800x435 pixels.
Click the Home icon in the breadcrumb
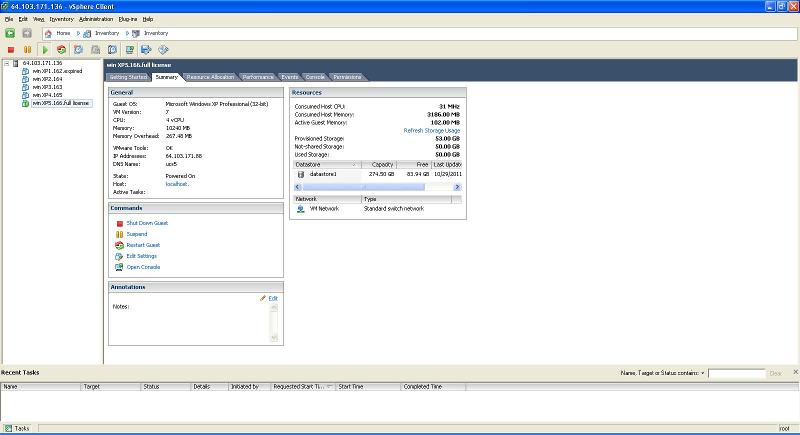point(48,33)
